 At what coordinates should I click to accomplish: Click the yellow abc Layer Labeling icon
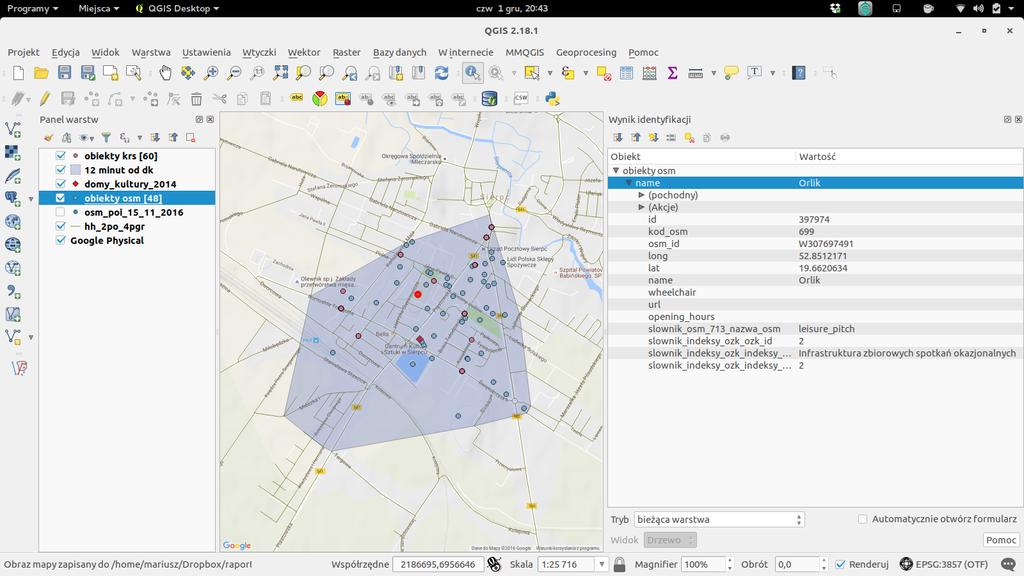(296, 99)
